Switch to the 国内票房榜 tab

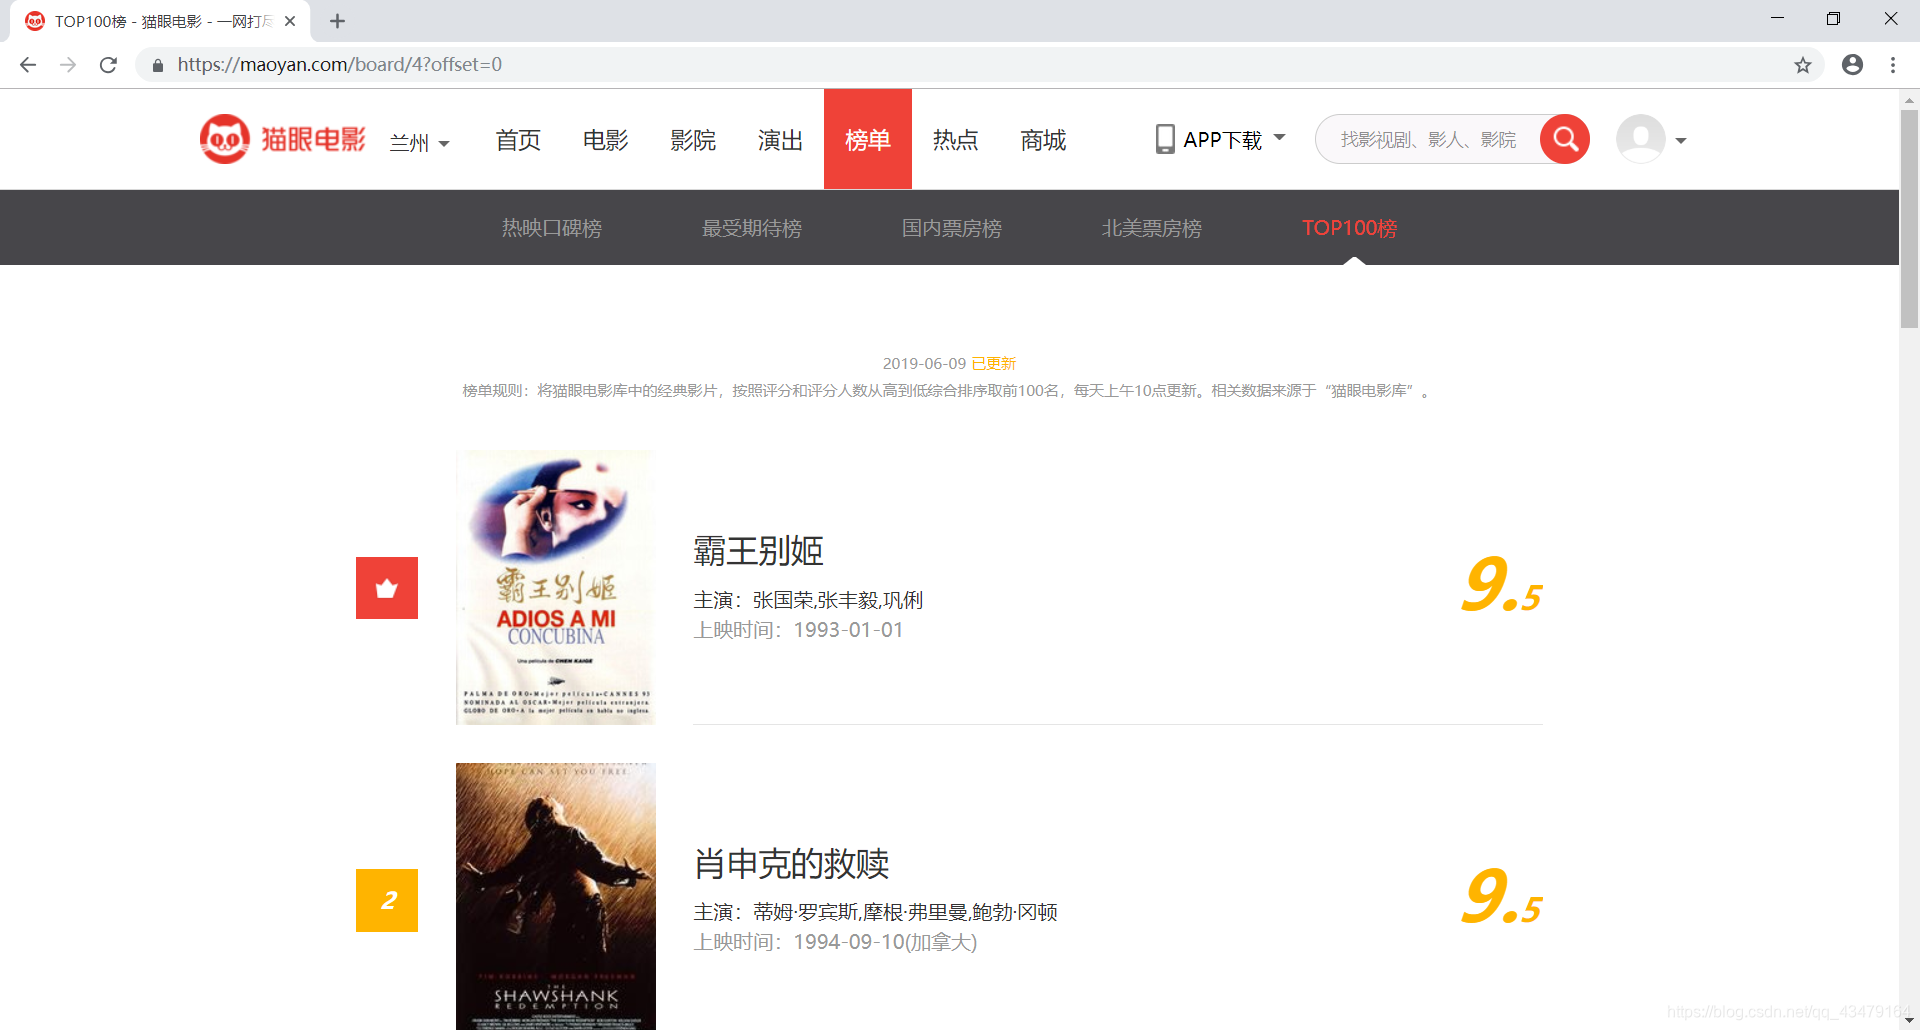952,228
